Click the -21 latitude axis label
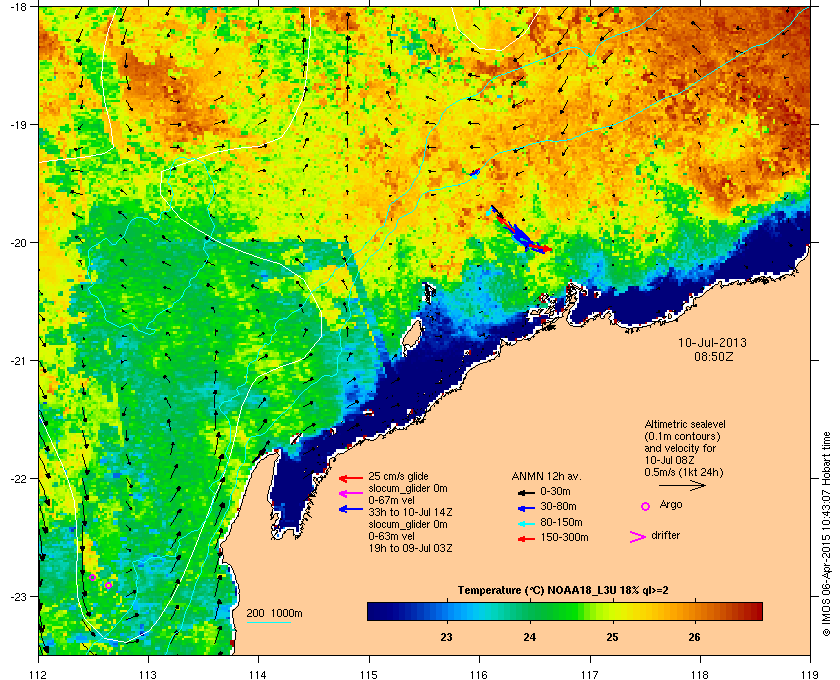The width and height of the screenshot is (840, 680). tap(19, 360)
